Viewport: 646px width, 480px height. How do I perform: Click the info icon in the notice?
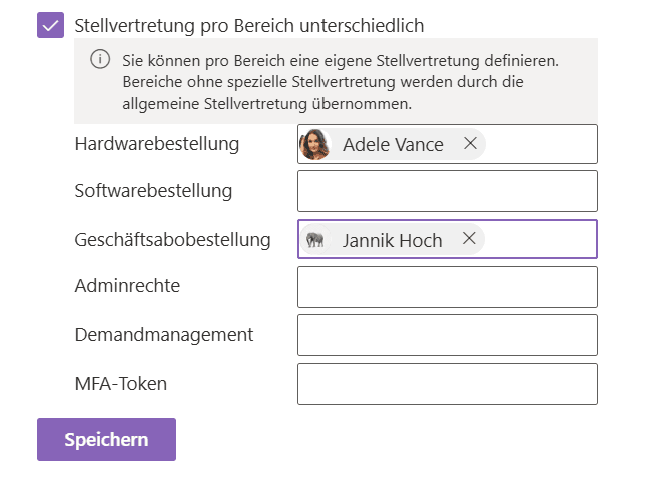100,59
